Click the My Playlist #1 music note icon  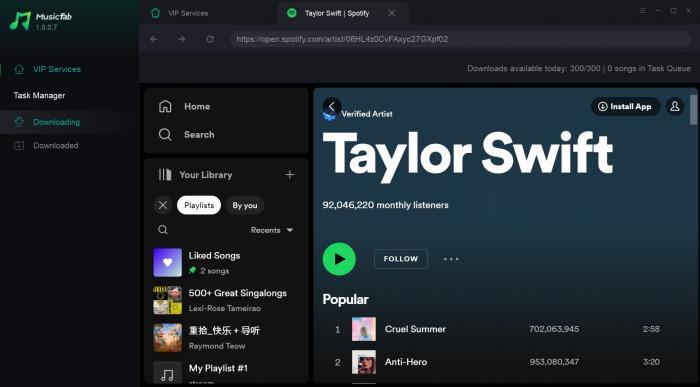pos(167,374)
